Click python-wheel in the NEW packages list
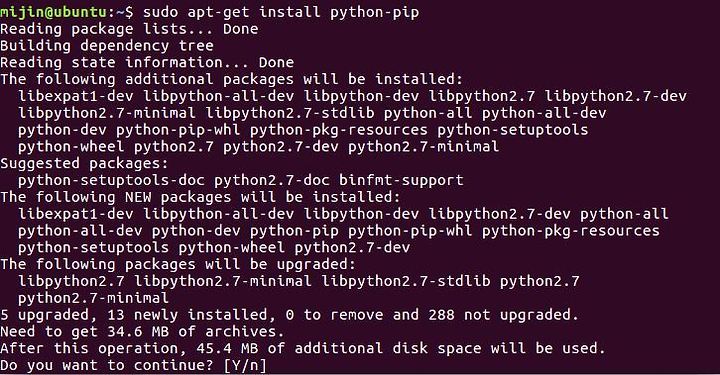720x375 pixels. pyautogui.click(x=231, y=248)
